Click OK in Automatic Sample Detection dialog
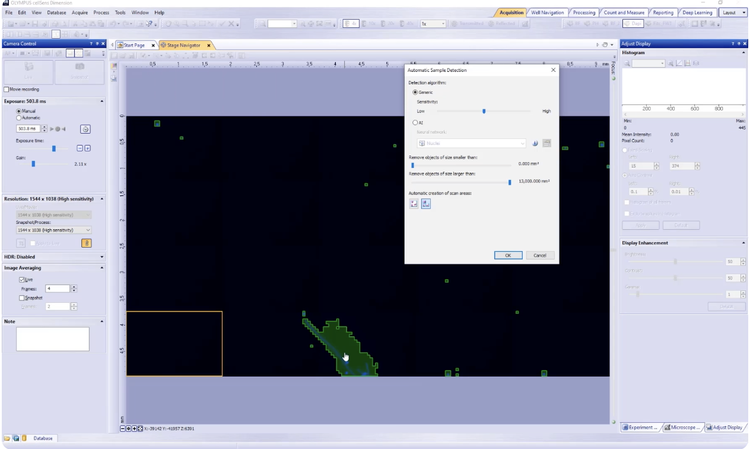This screenshot has width=750, height=449. 508,255
